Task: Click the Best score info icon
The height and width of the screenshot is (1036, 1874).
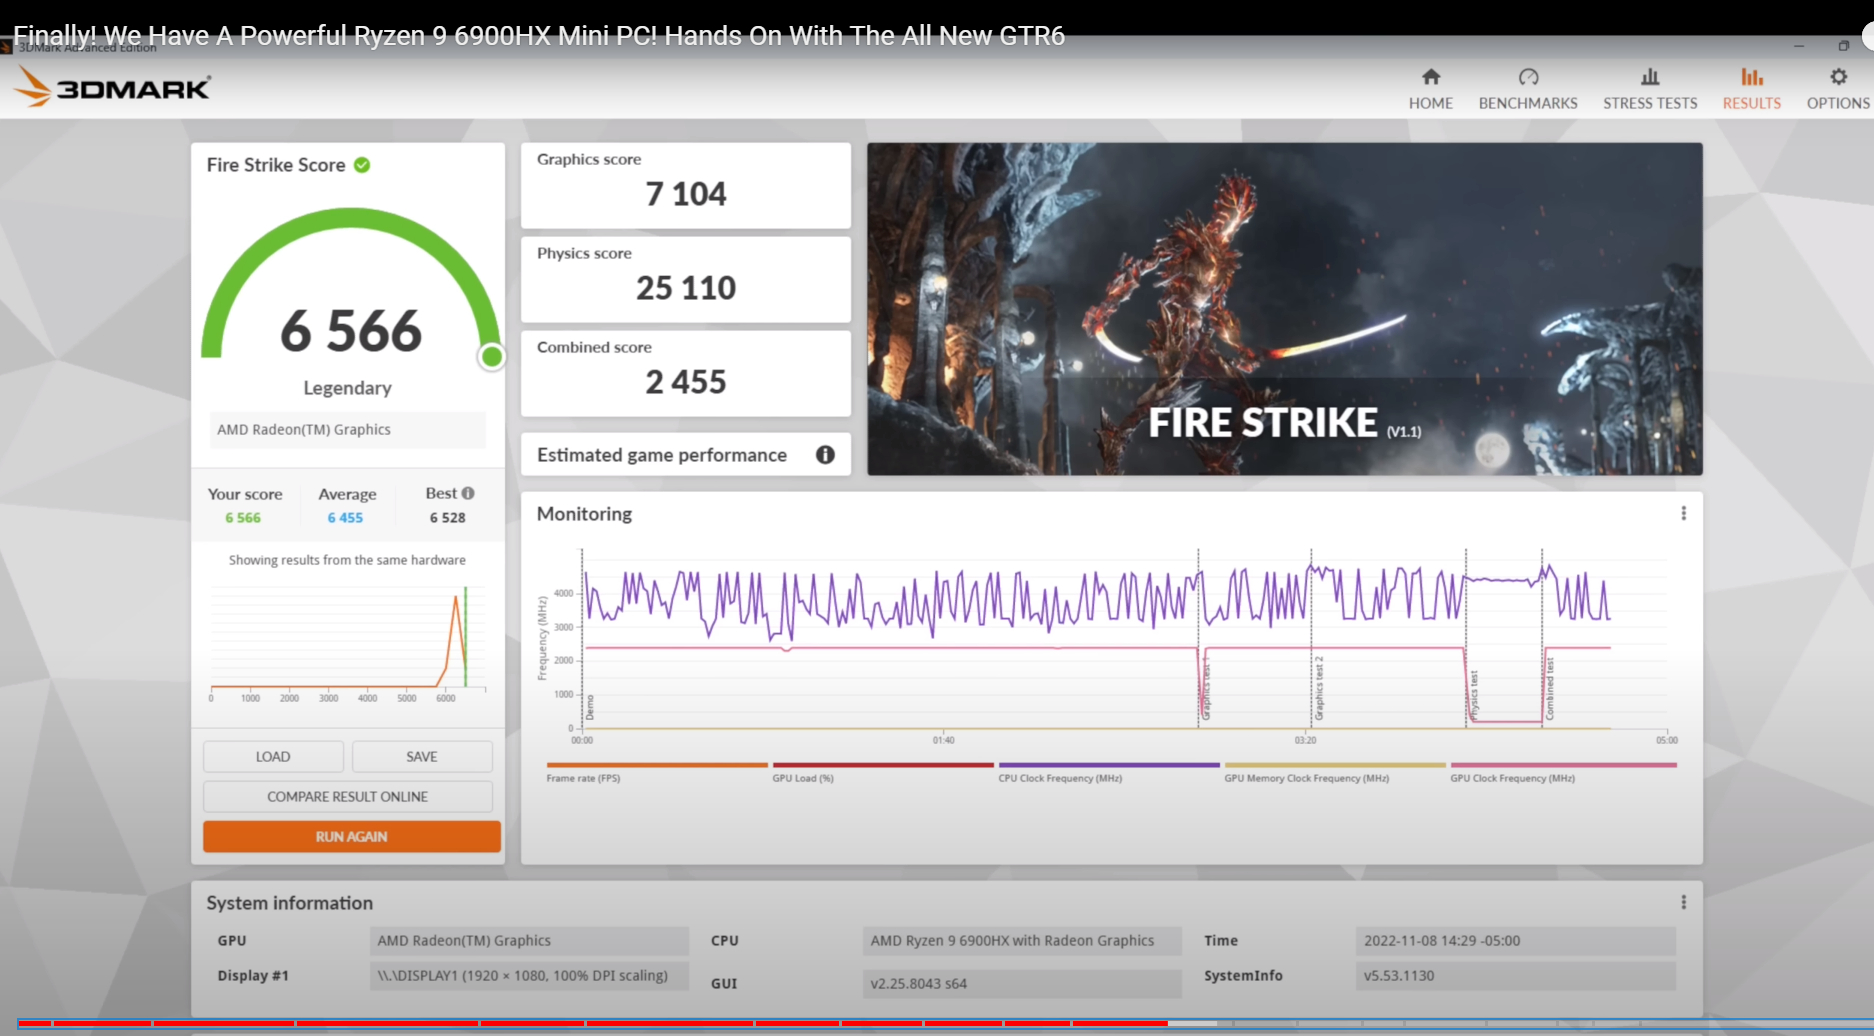Action: coord(468,493)
